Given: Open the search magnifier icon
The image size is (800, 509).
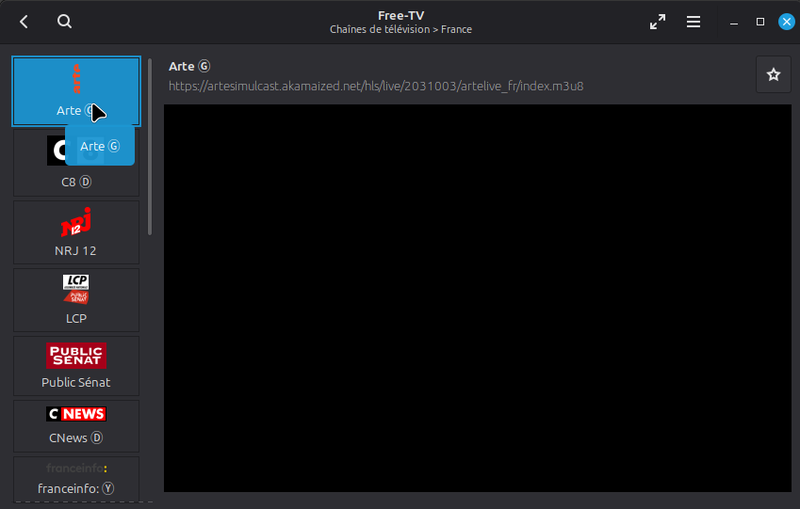Looking at the screenshot, I should (x=64, y=22).
